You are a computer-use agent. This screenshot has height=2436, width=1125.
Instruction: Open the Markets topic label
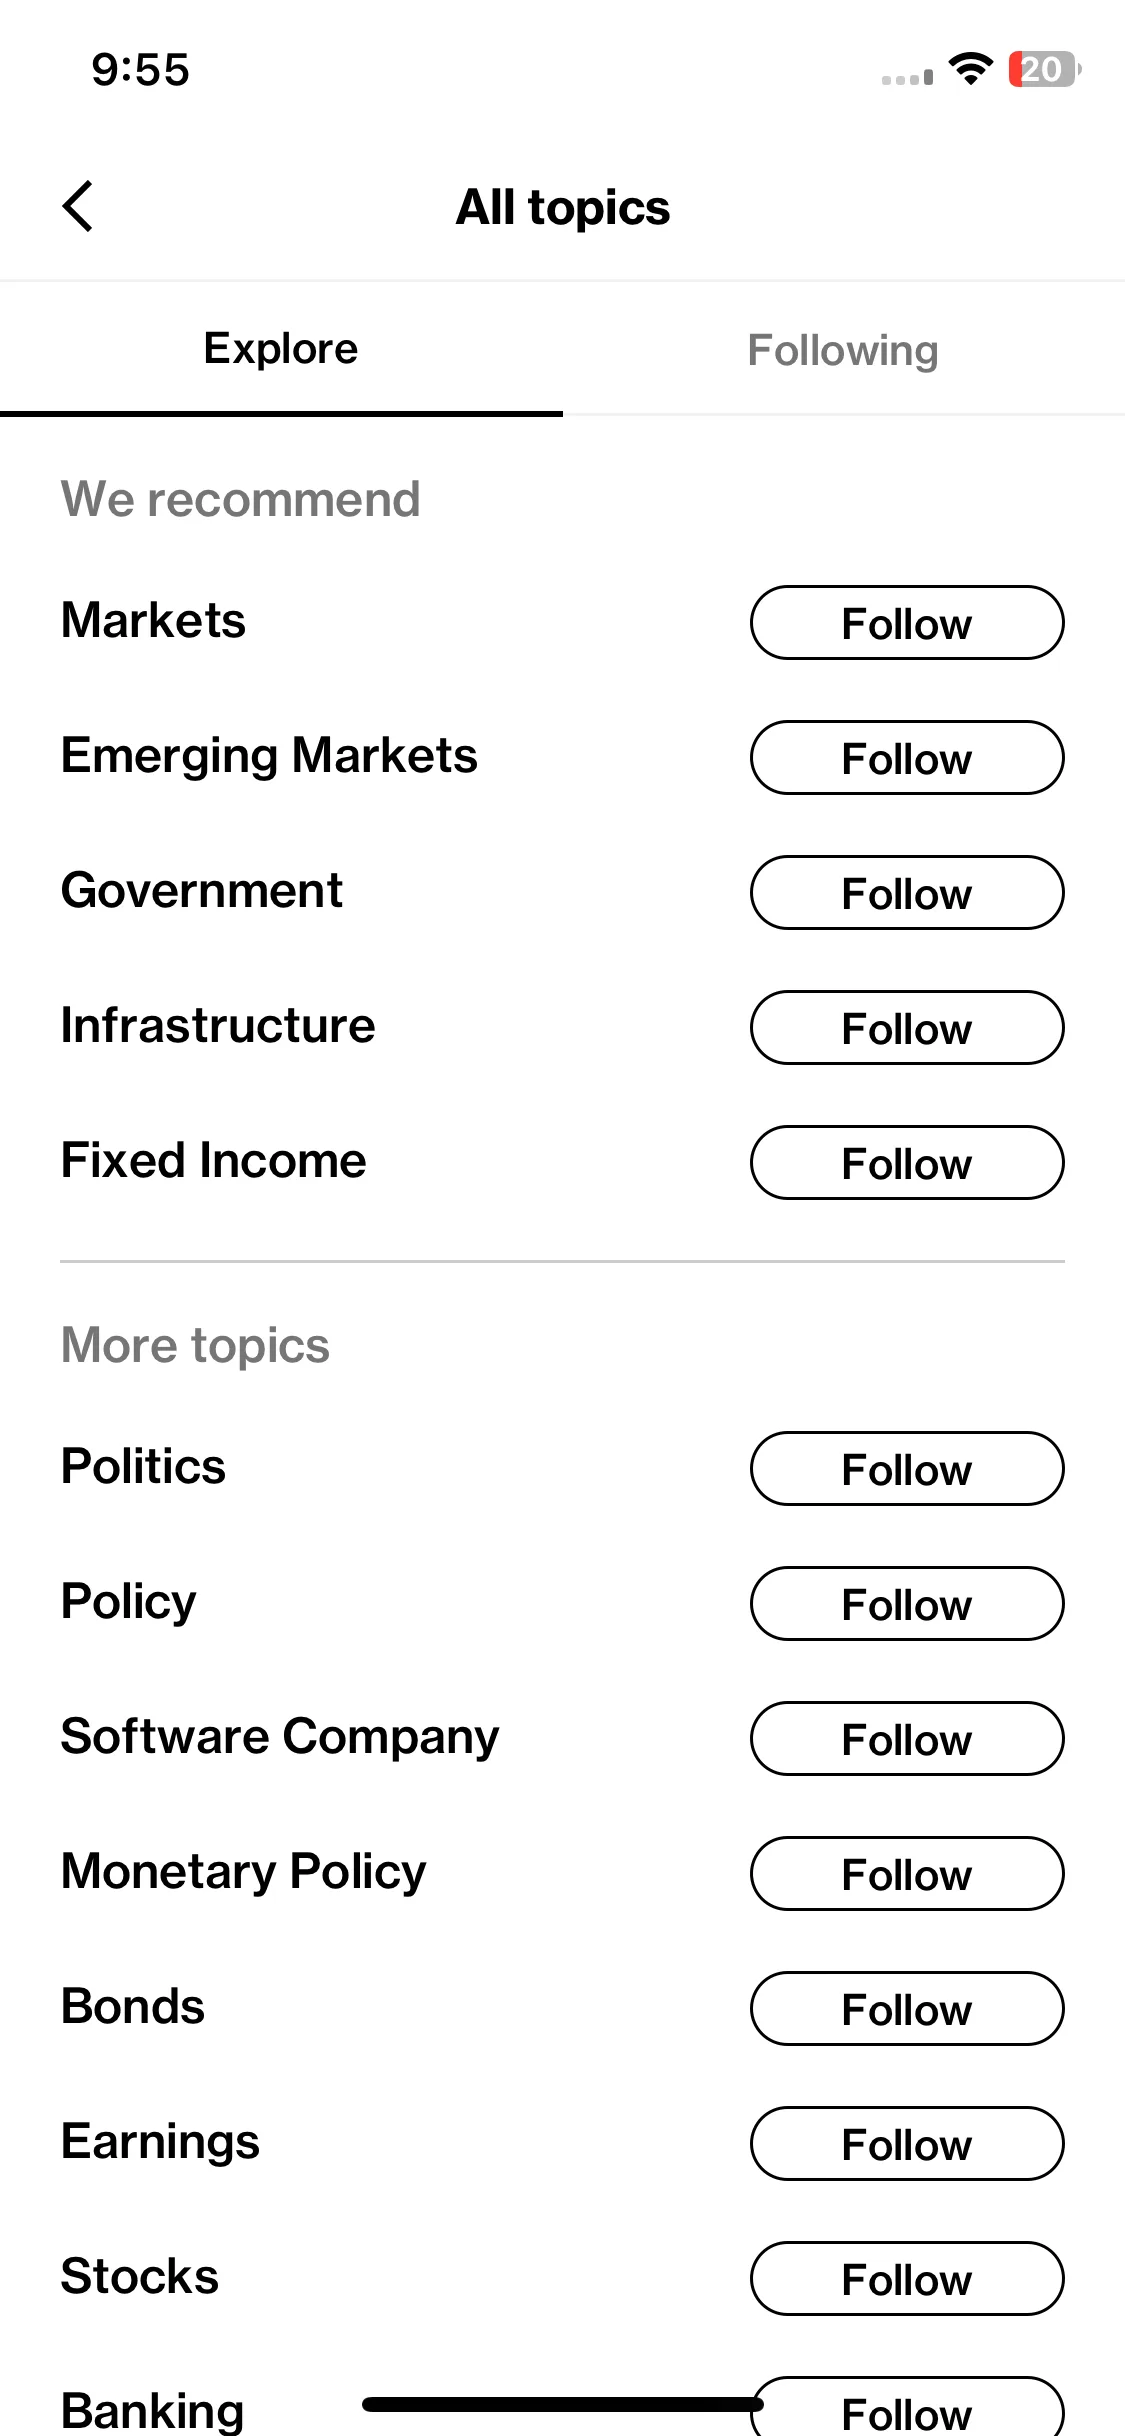coord(153,620)
